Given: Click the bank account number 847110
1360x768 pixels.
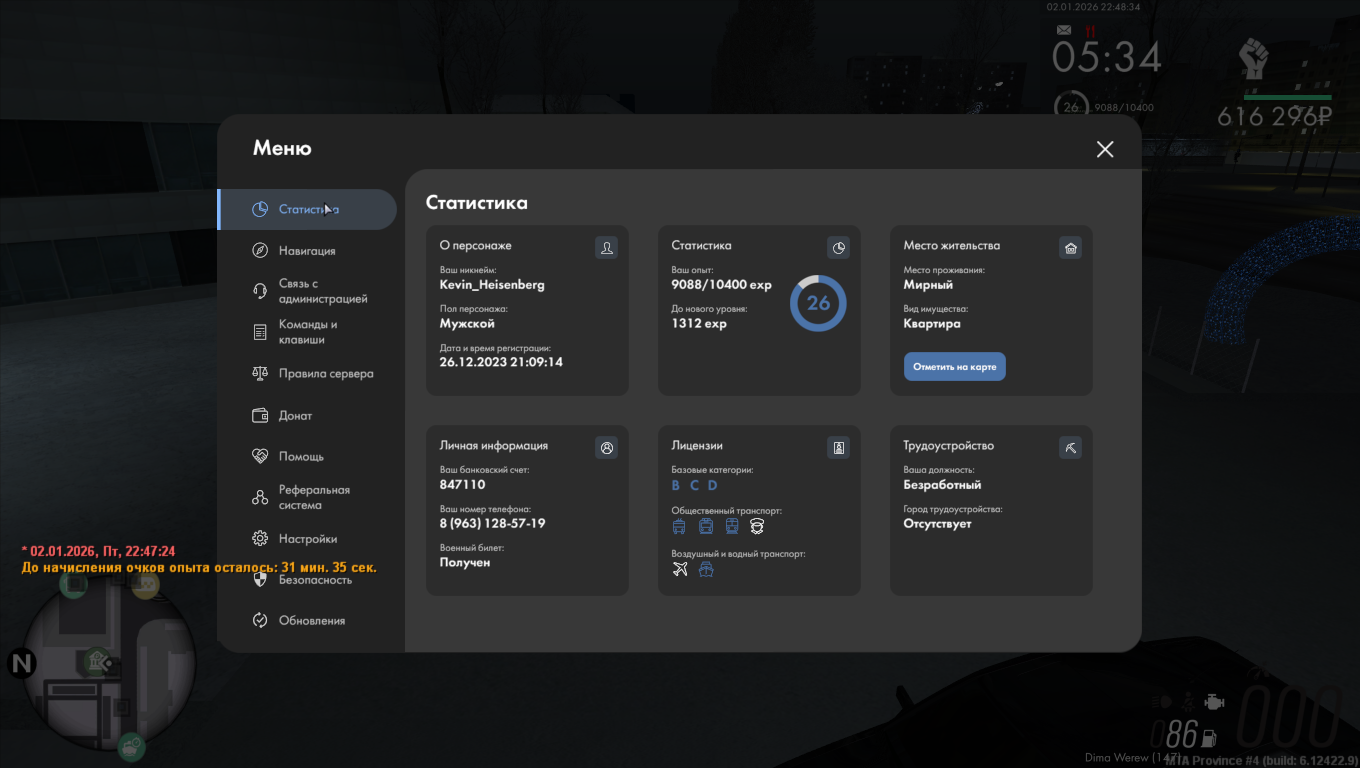Looking at the screenshot, I should click(x=462, y=484).
